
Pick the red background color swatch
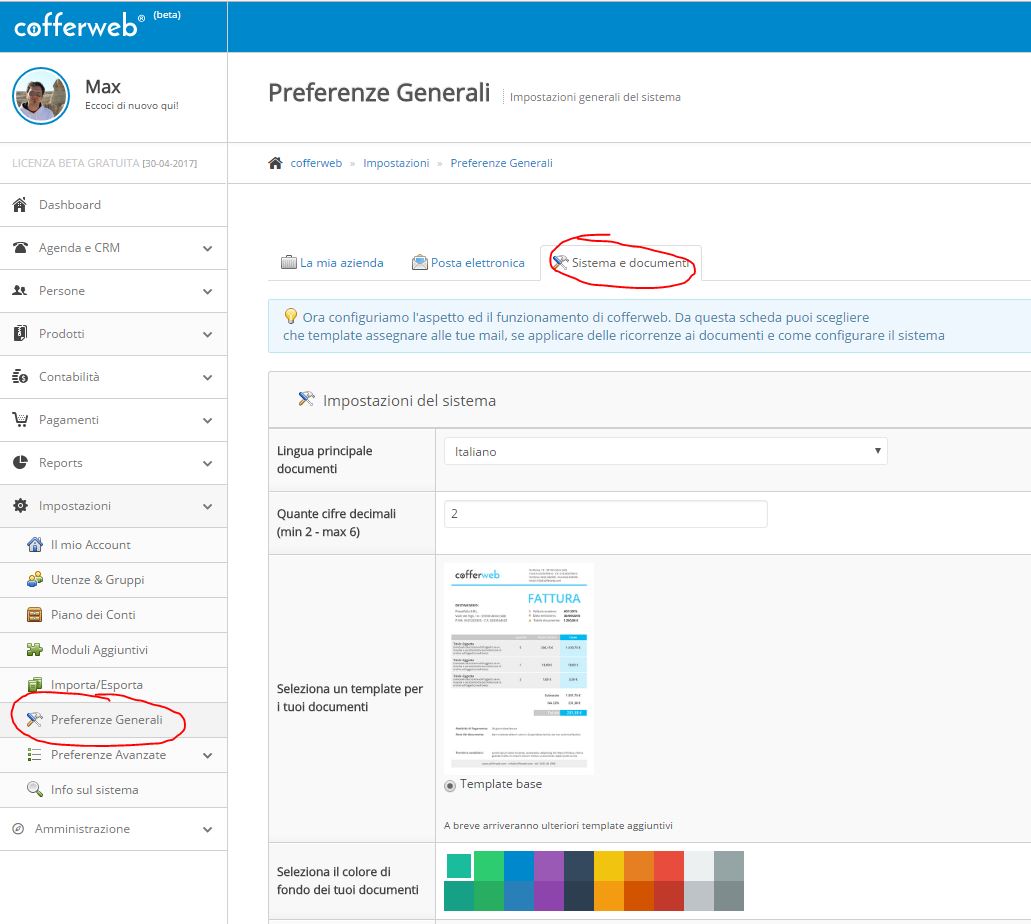669,865
